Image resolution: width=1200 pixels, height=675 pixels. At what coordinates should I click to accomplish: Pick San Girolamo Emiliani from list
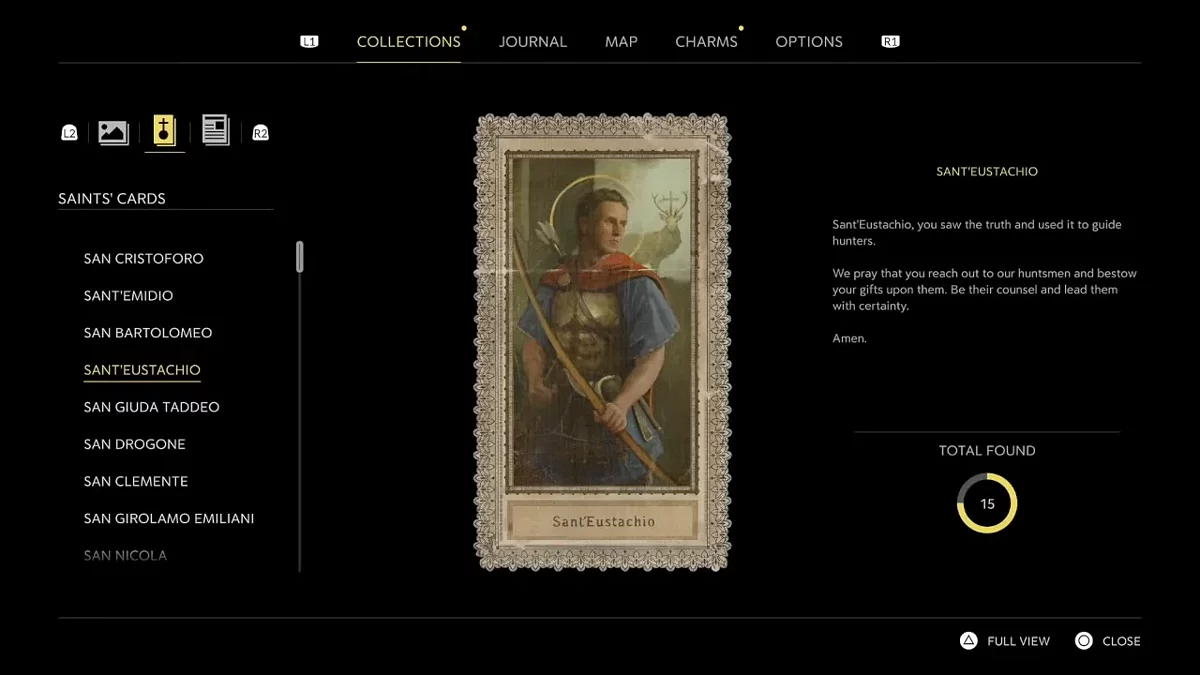click(x=169, y=518)
